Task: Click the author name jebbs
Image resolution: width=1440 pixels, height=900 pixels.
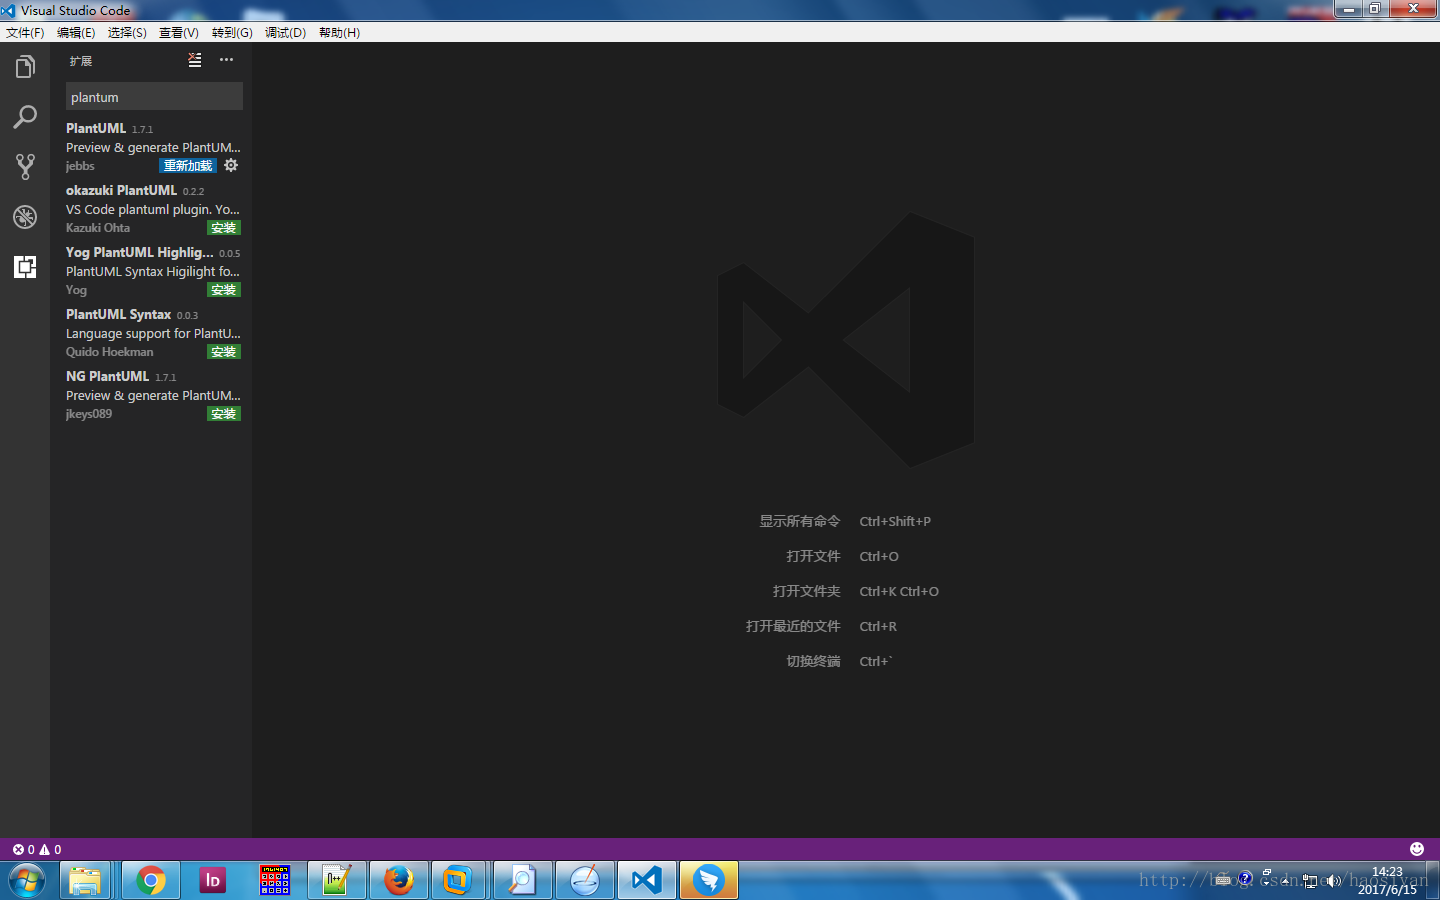Action: [80, 166]
